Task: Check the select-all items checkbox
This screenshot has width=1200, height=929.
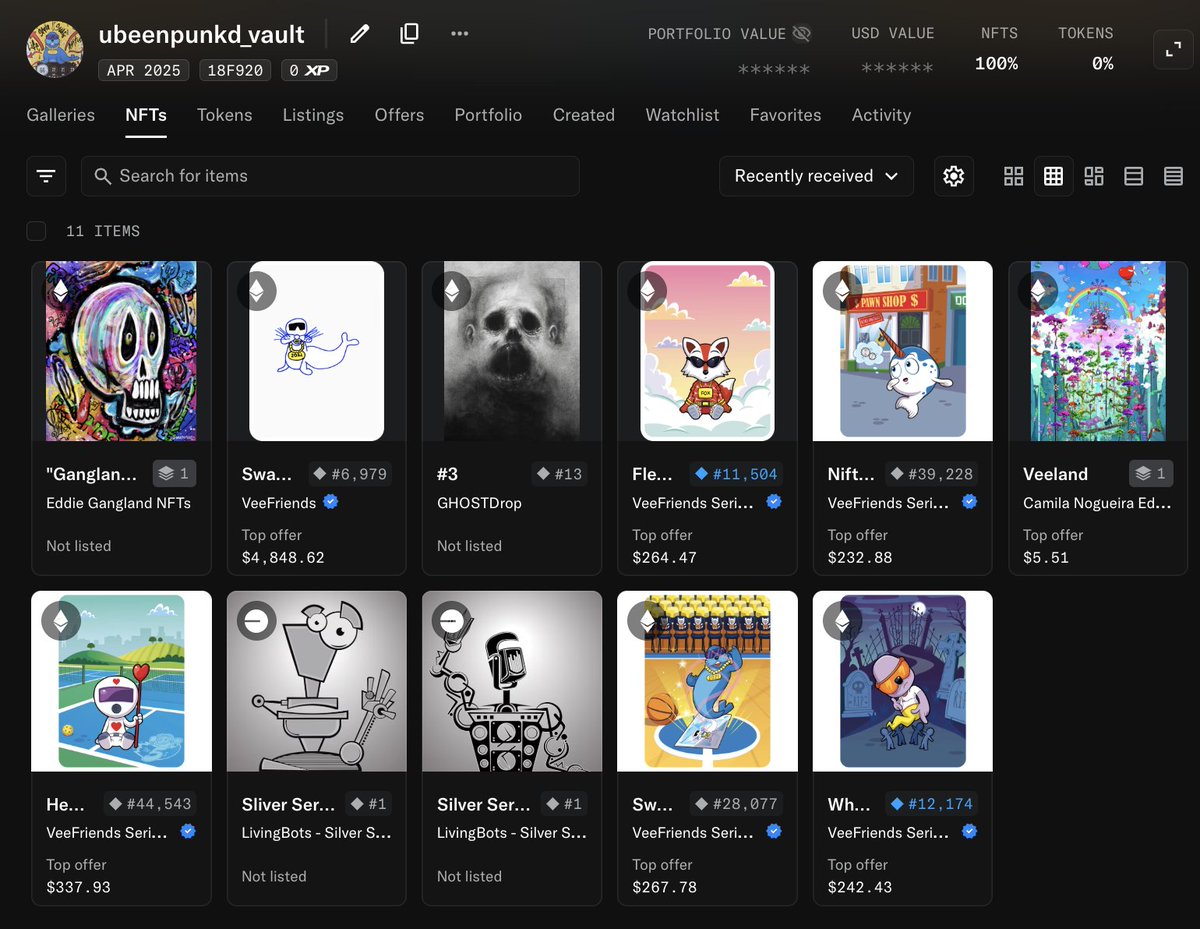Action: [36, 231]
